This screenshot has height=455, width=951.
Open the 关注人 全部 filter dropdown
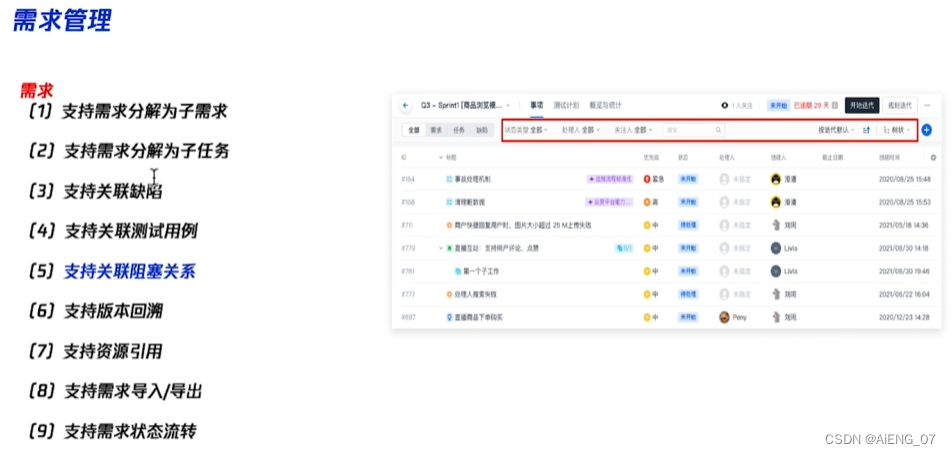[633, 130]
